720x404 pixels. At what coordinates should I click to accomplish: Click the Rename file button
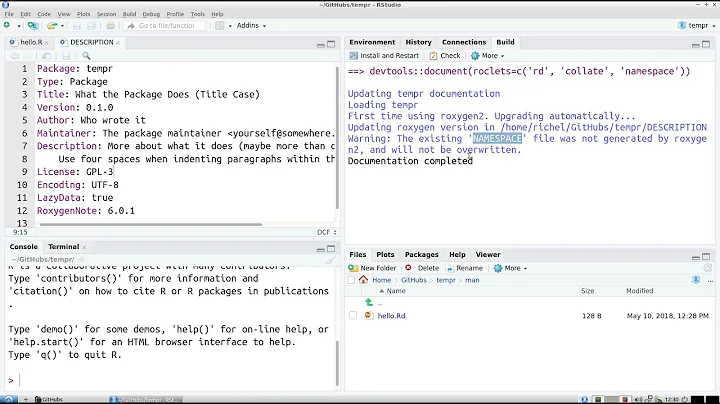coord(464,268)
